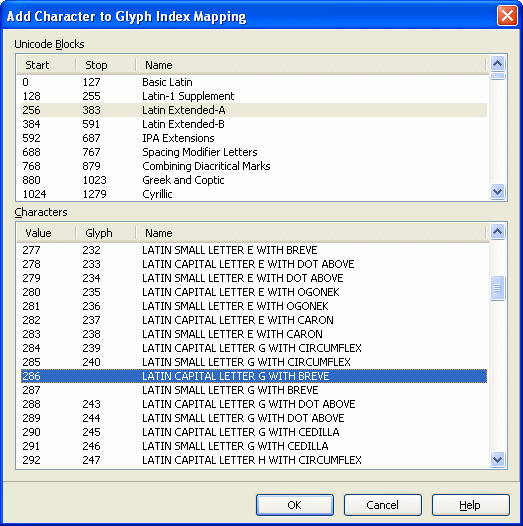
Task: Close the Add Character dialog
Action: point(507,15)
